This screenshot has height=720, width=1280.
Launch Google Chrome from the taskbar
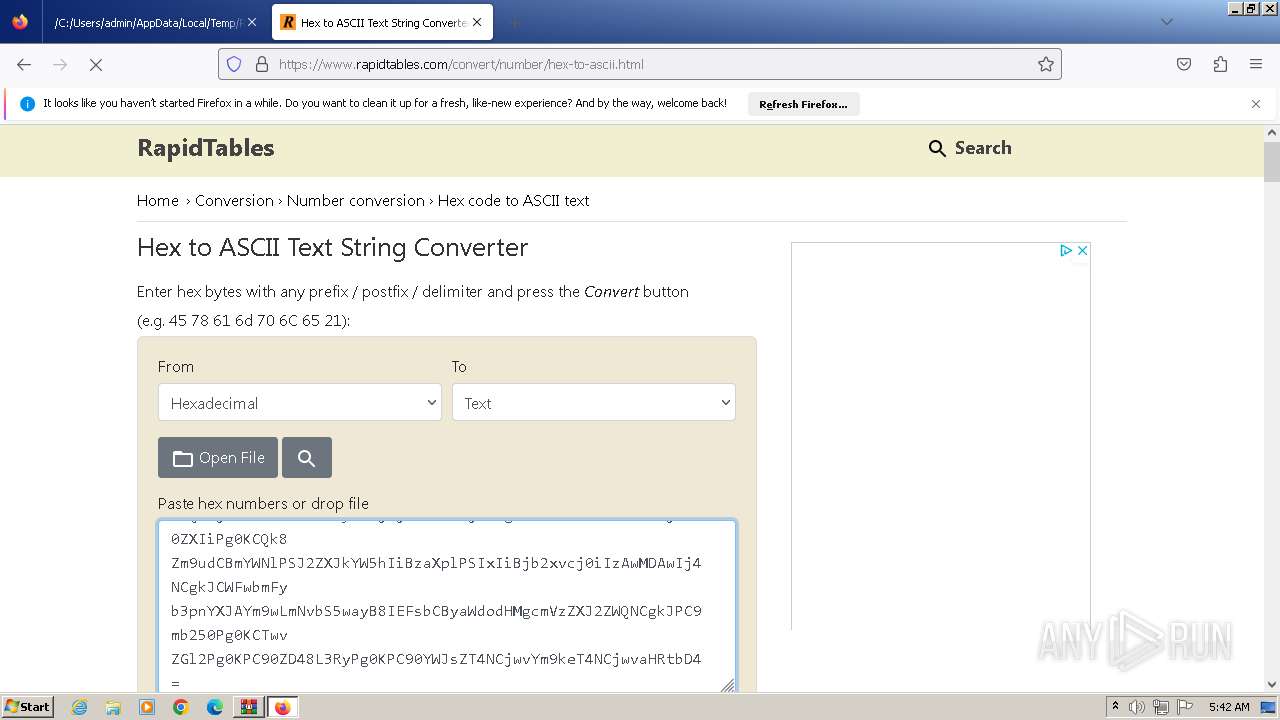coord(180,707)
